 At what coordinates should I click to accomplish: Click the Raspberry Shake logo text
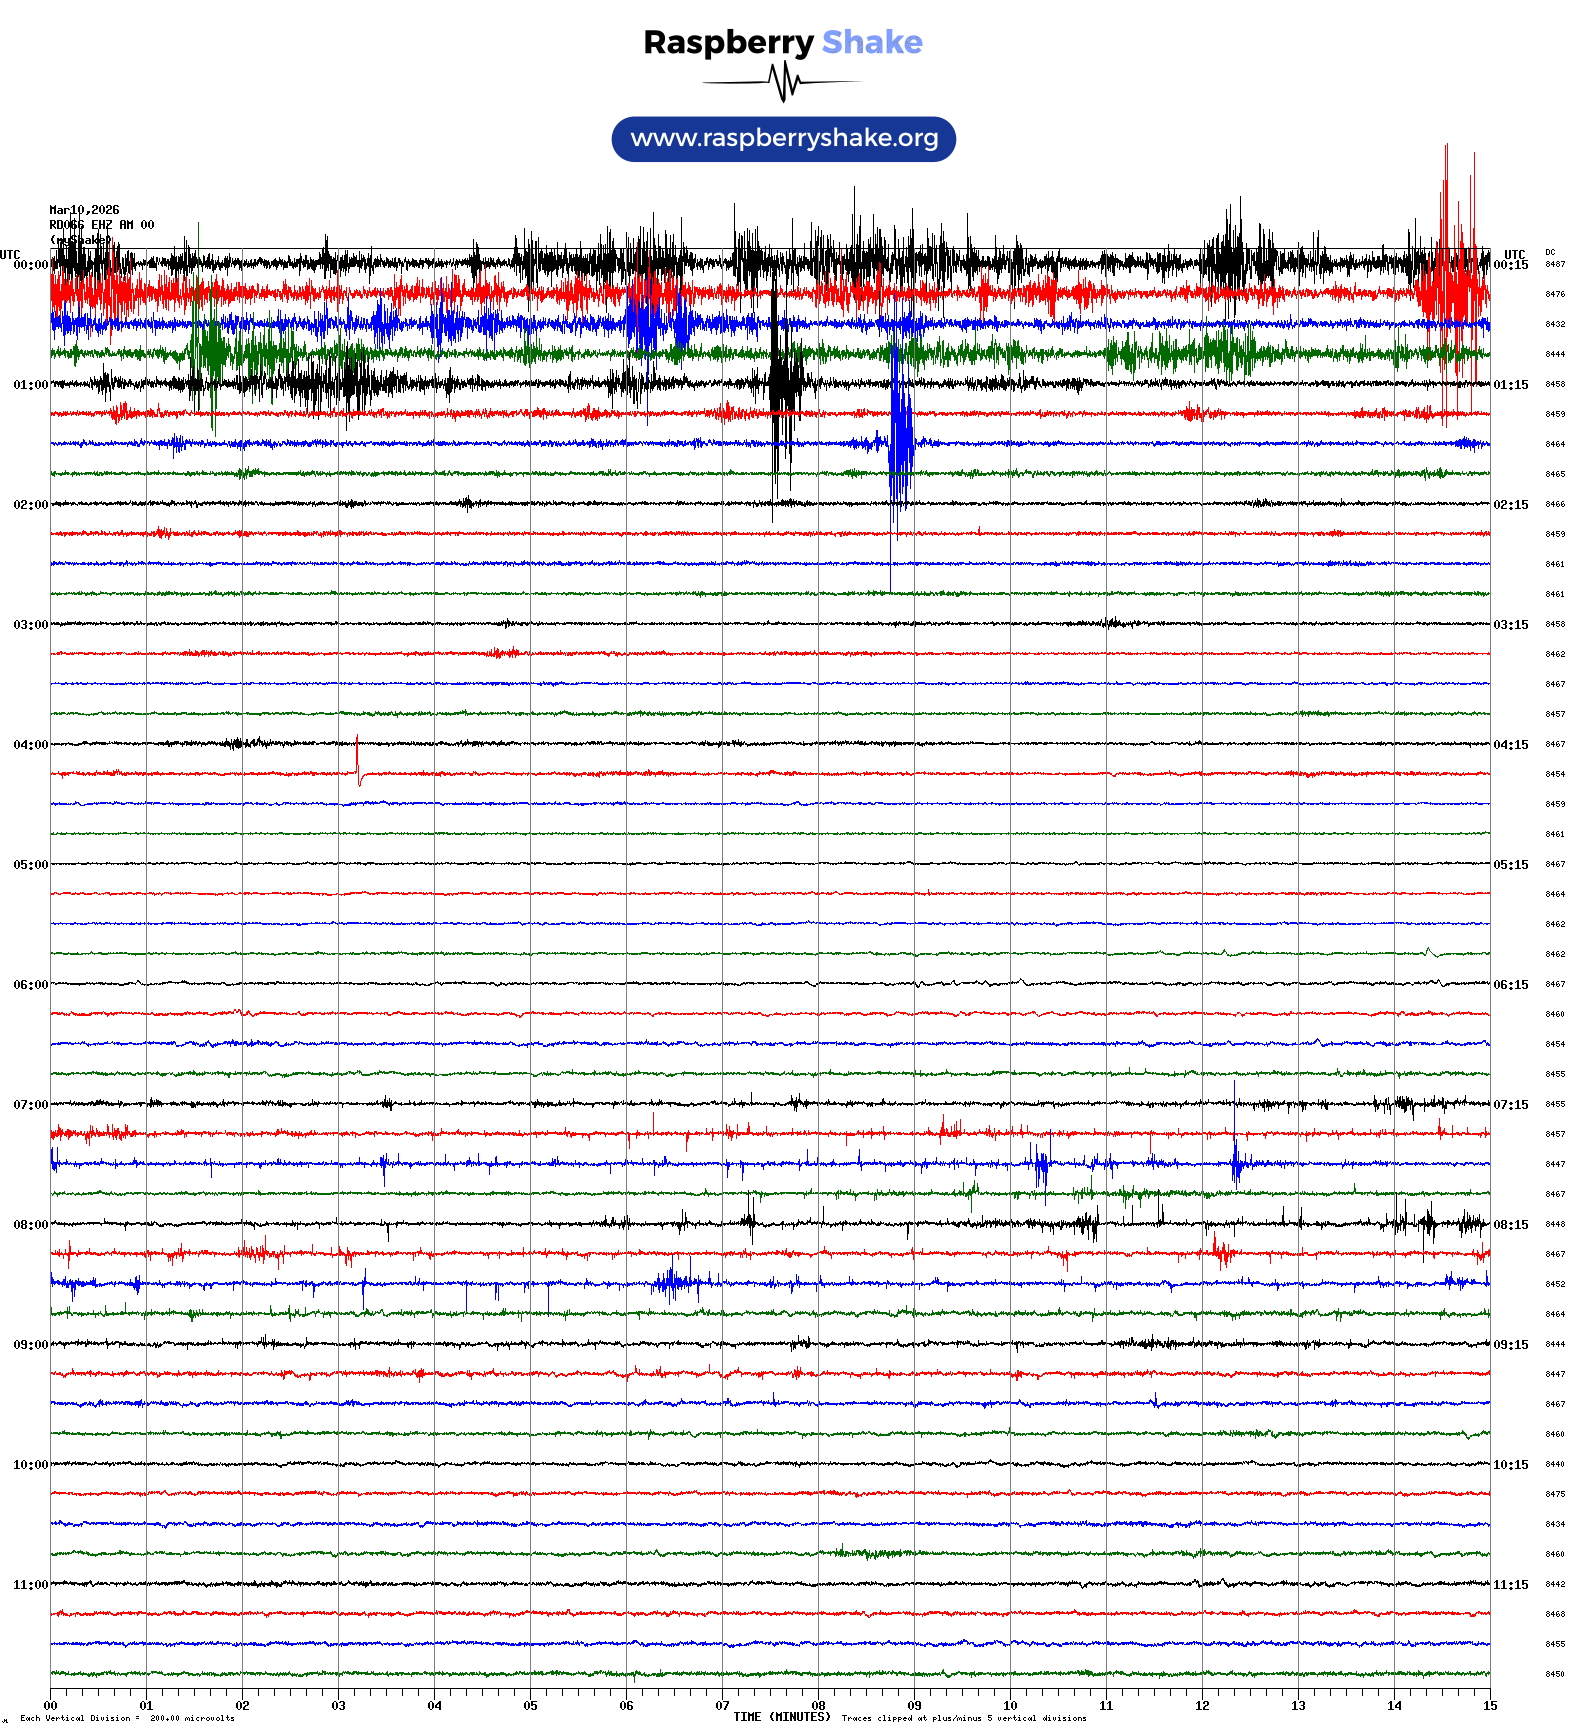click(783, 42)
